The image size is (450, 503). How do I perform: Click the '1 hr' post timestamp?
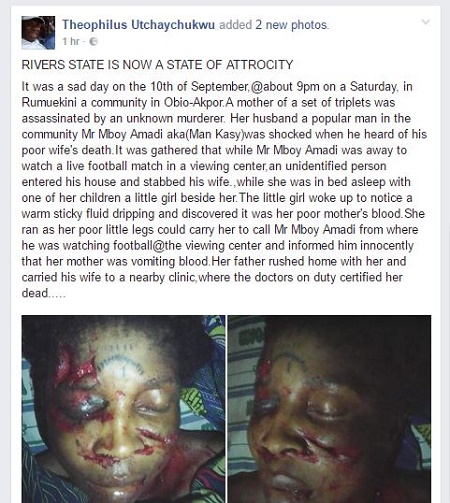pos(71,41)
